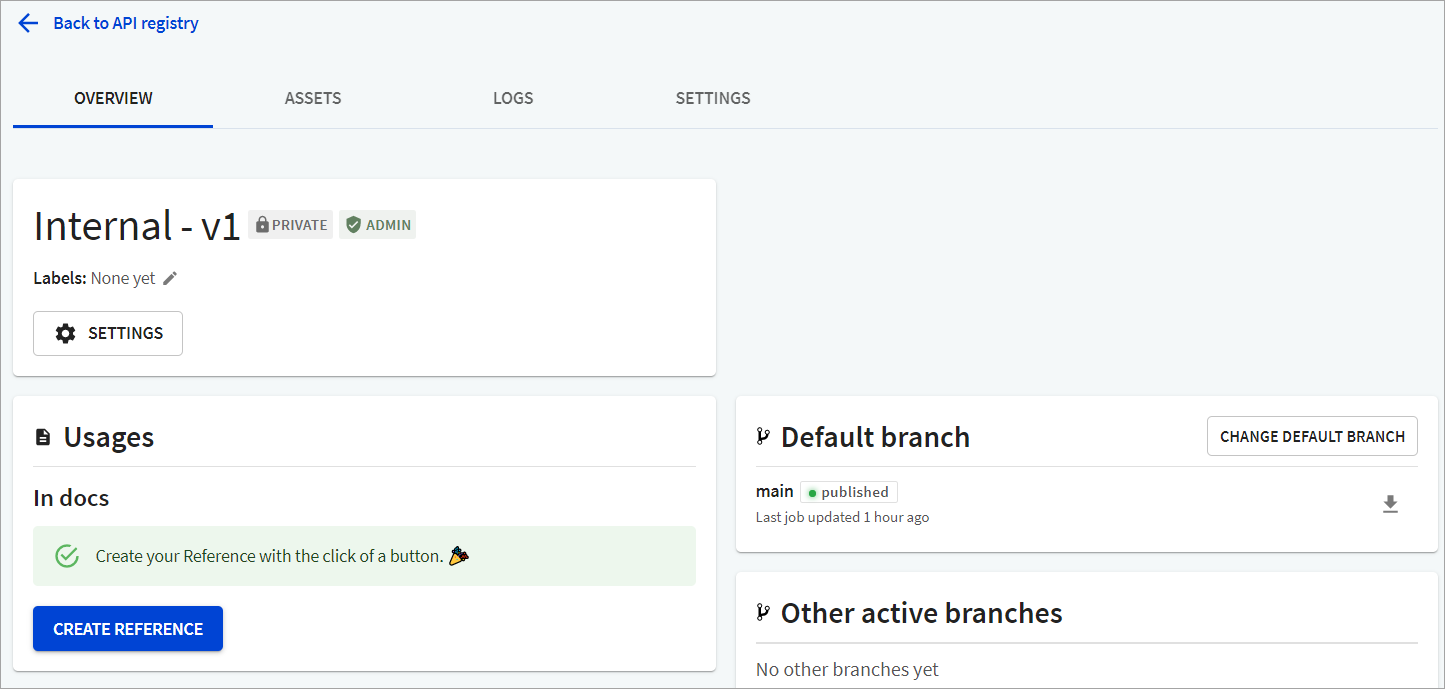This screenshot has width=1445, height=689.
Task: Click the Usages document icon
Action: pyautogui.click(x=42, y=438)
